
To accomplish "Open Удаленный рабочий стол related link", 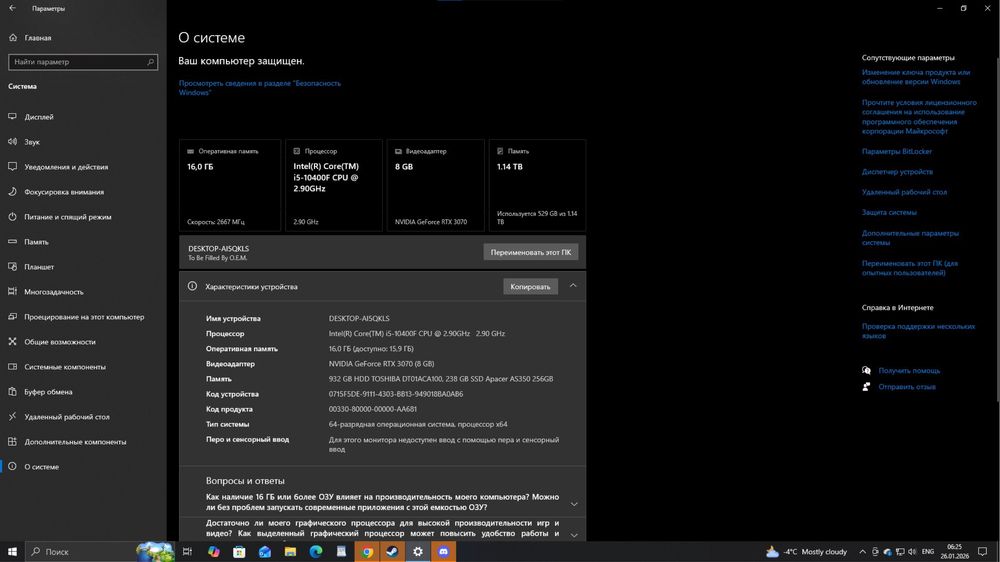I will 904,192.
